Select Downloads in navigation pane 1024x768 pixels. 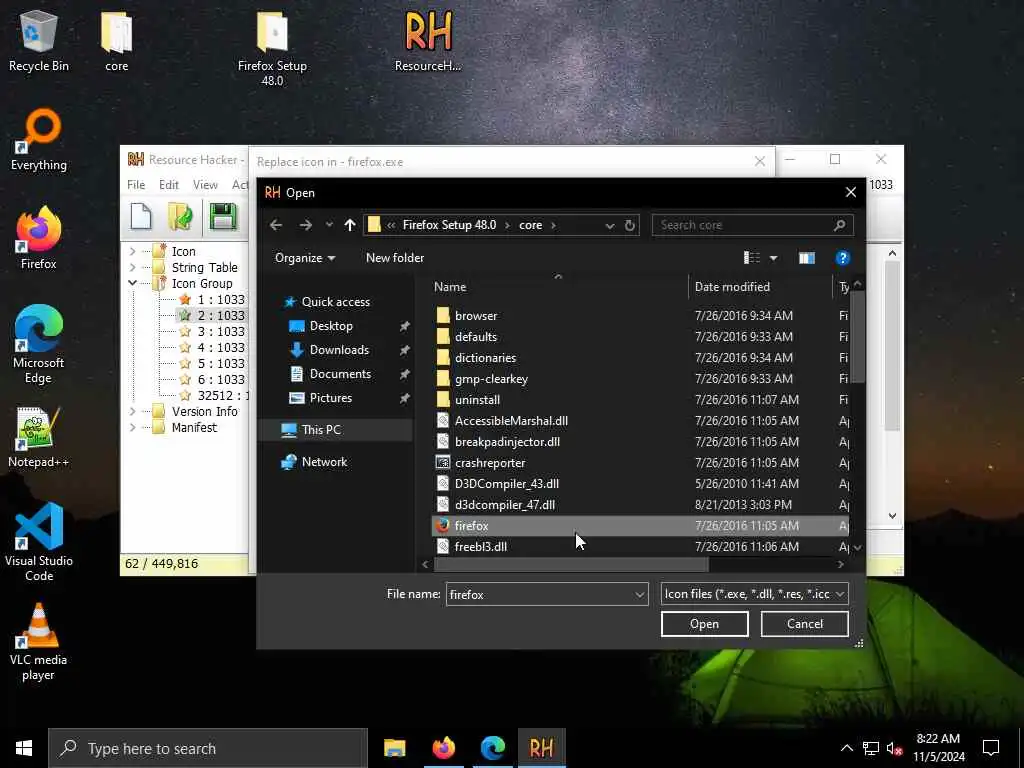click(339, 350)
